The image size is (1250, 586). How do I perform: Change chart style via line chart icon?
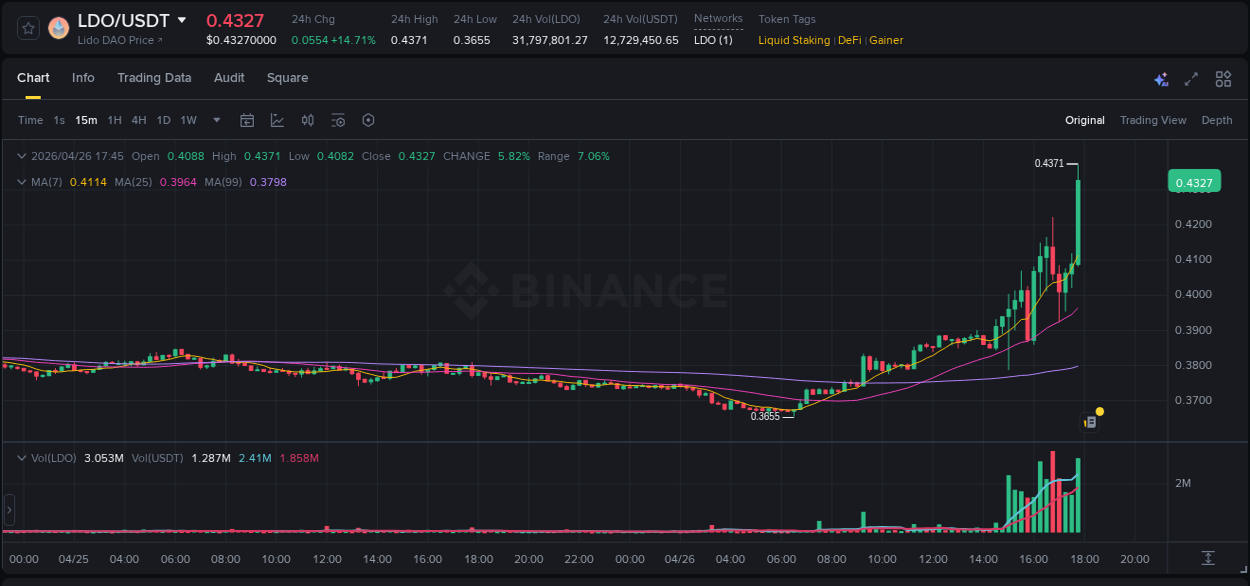(277, 120)
